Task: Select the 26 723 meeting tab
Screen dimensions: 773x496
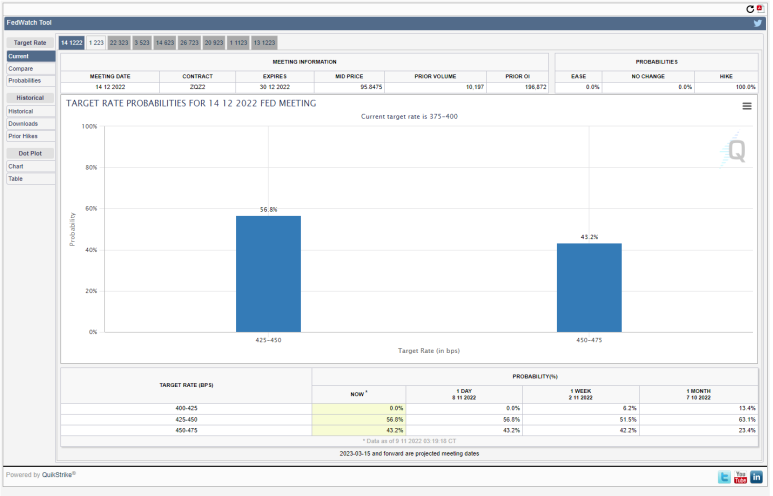Action: click(189, 43)
